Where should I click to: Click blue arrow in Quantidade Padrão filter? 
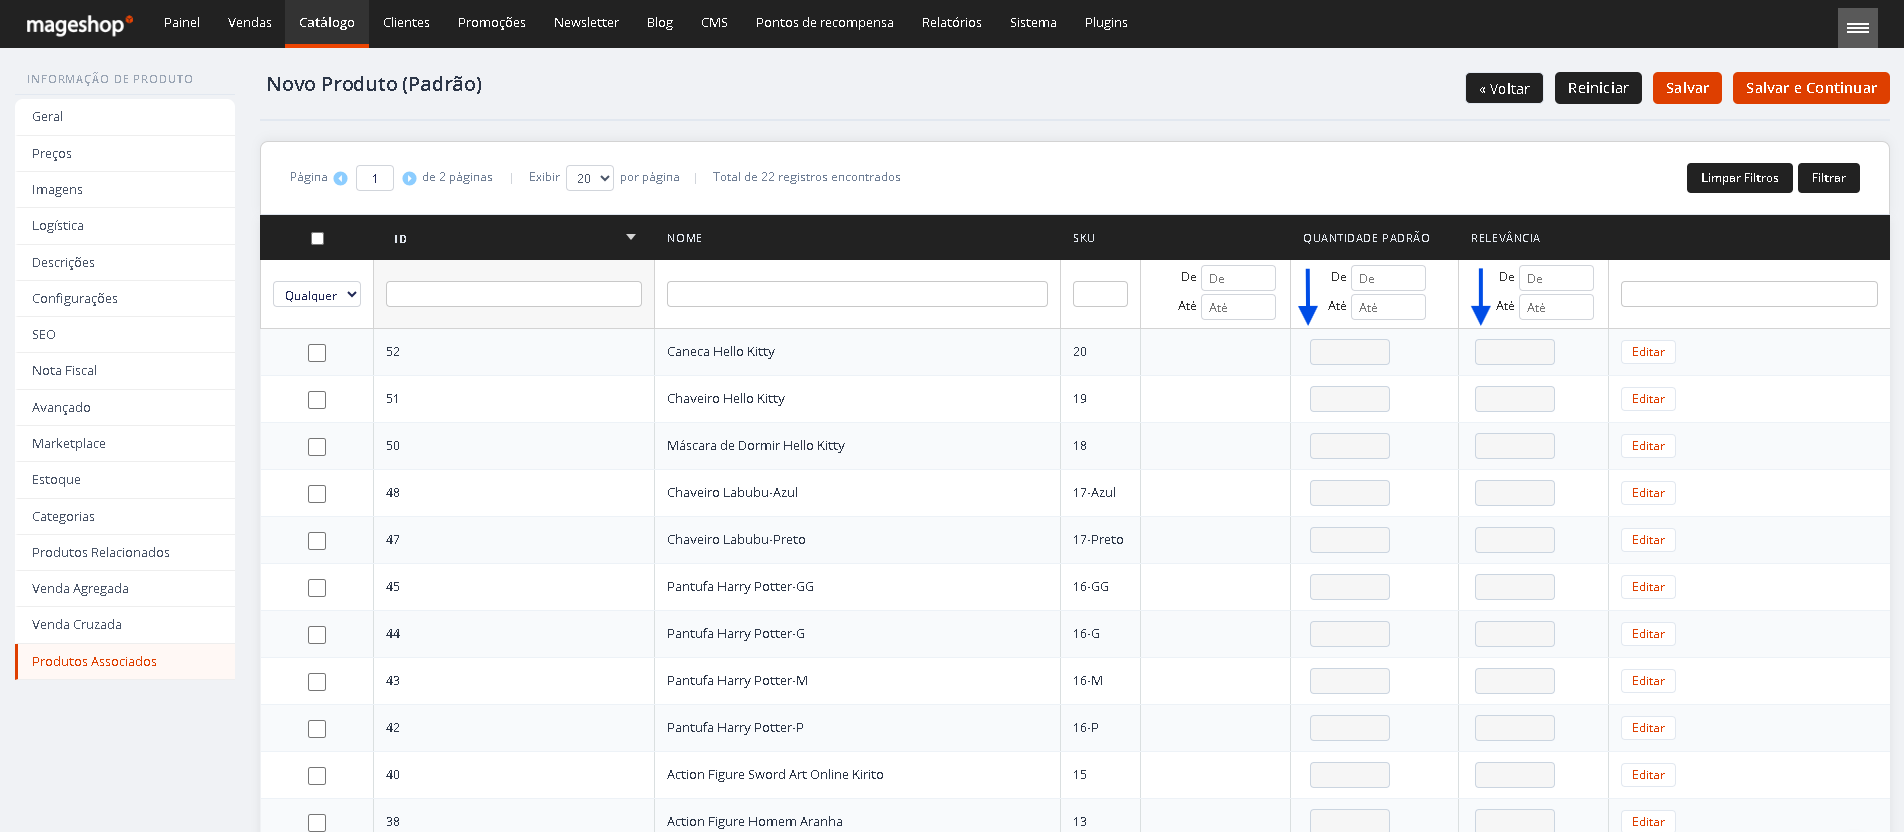1307,297
